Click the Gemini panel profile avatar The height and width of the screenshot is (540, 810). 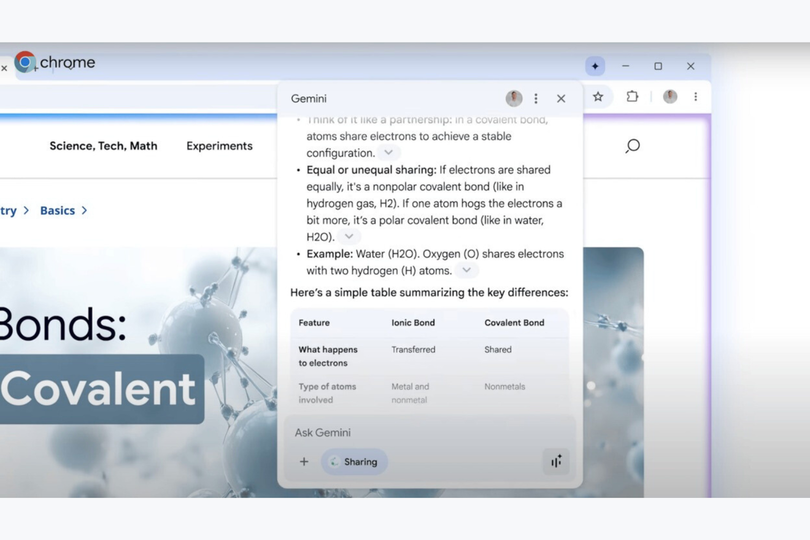(x=514, y=99)
